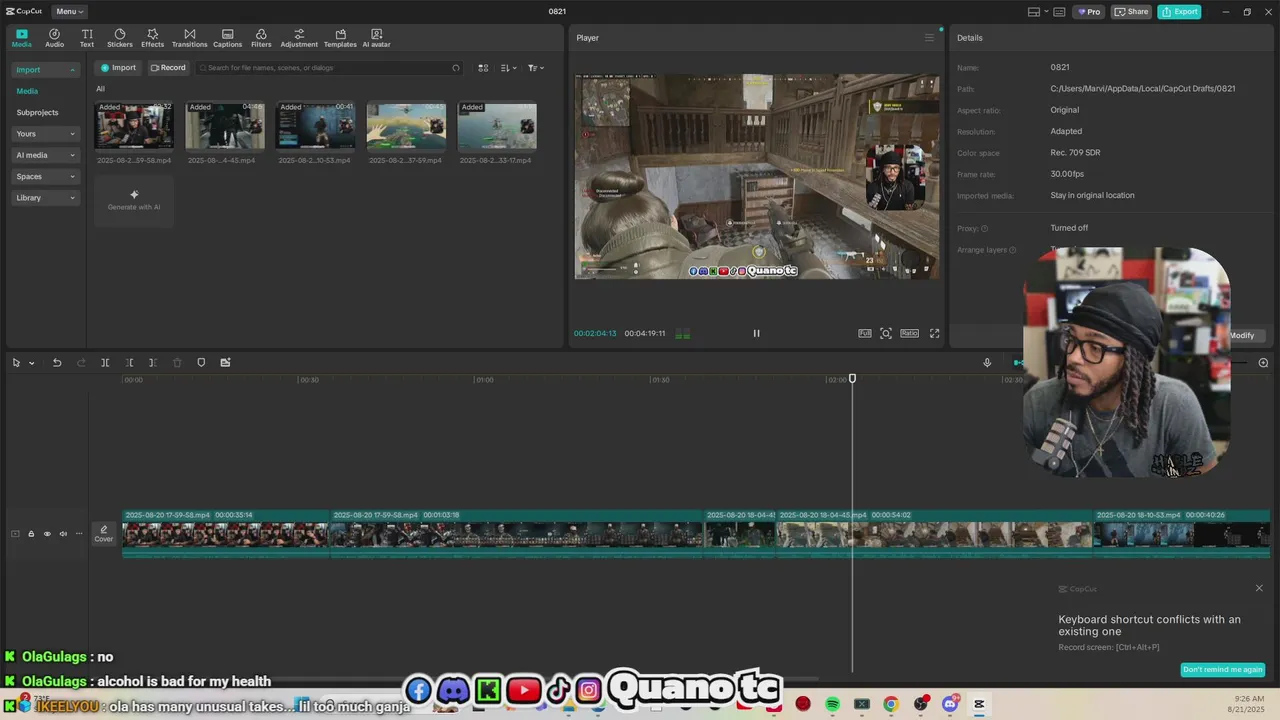Open the Templates tab
Image resolution: width=1280 pixels, height=720 pixels.
tap(340, 38)
